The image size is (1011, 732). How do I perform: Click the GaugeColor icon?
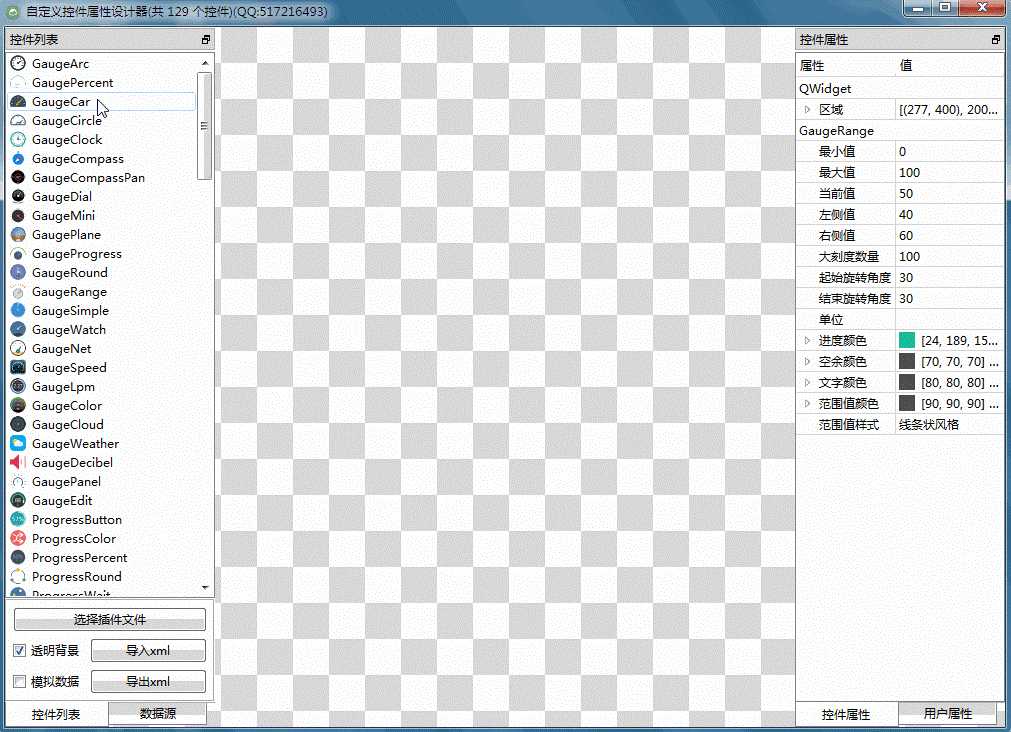point(18,406)
